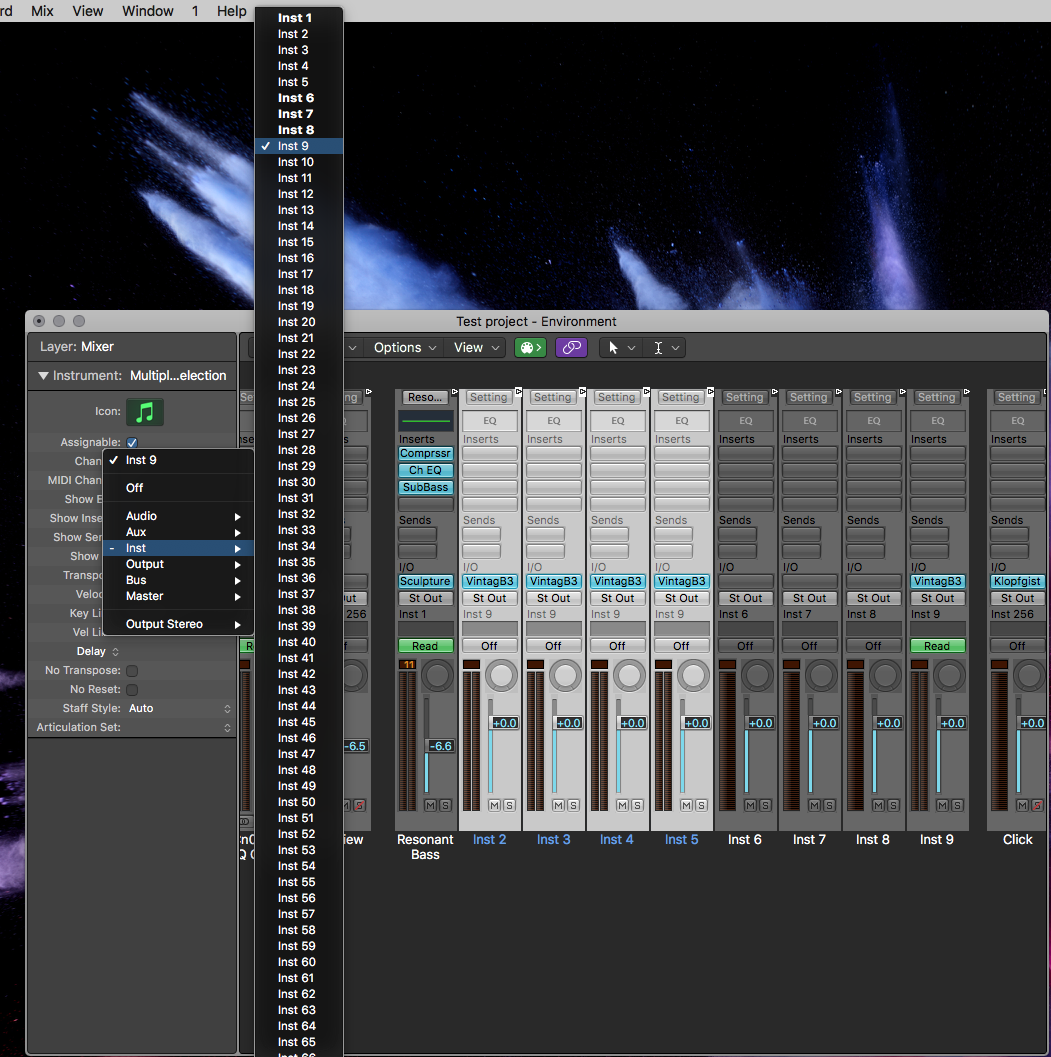Open the Options dropdown in Environment toolbar

click(x=404, y=347)
